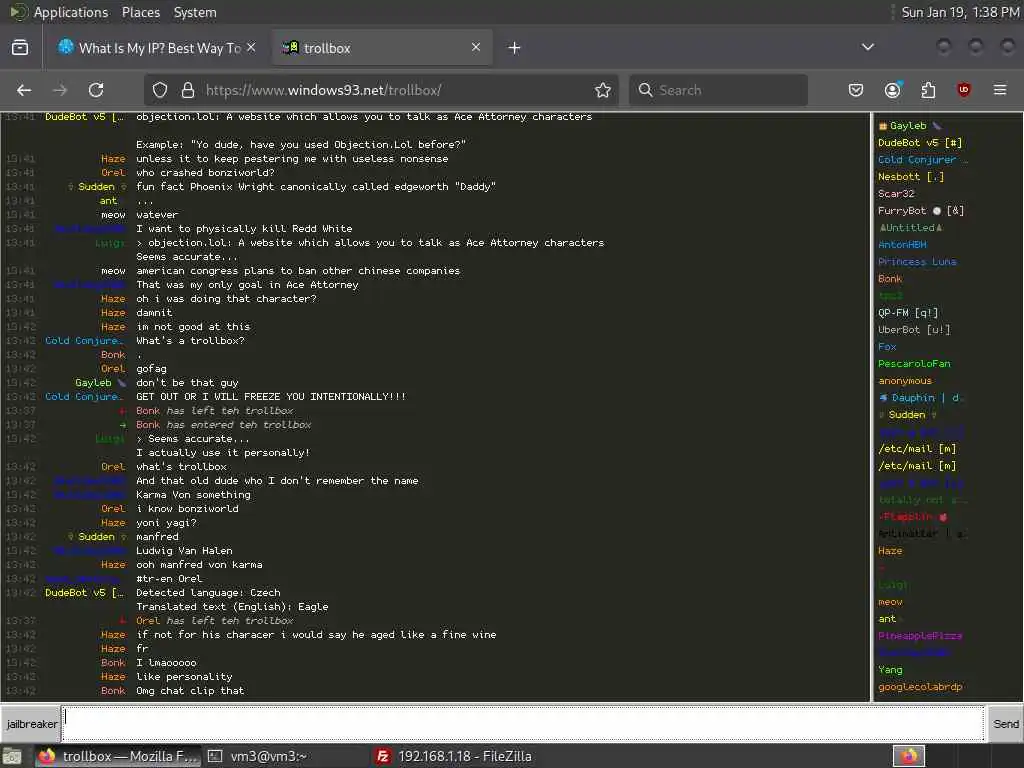The height and width of the screenshot is (768, 1024).
Task: Select Untitled in user list
Action: click(910, 227)
